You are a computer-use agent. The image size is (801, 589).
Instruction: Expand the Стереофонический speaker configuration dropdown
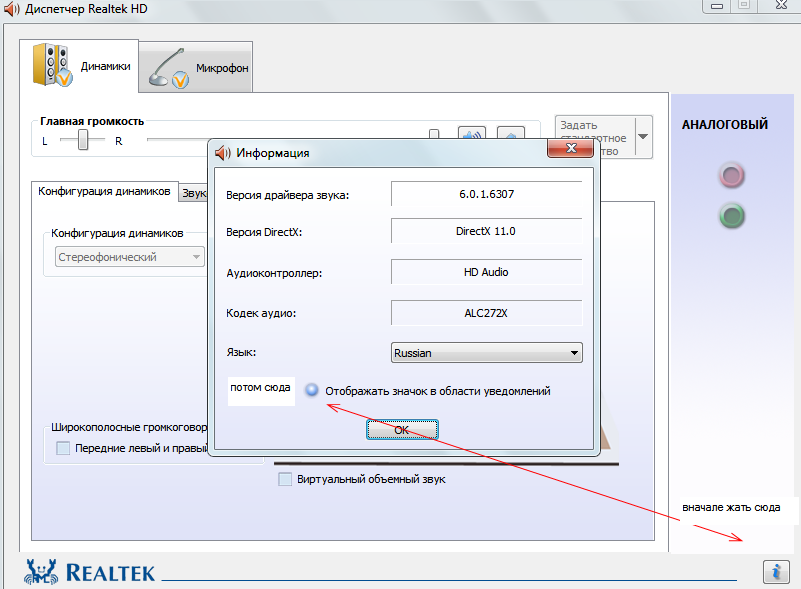coord(130,257)
